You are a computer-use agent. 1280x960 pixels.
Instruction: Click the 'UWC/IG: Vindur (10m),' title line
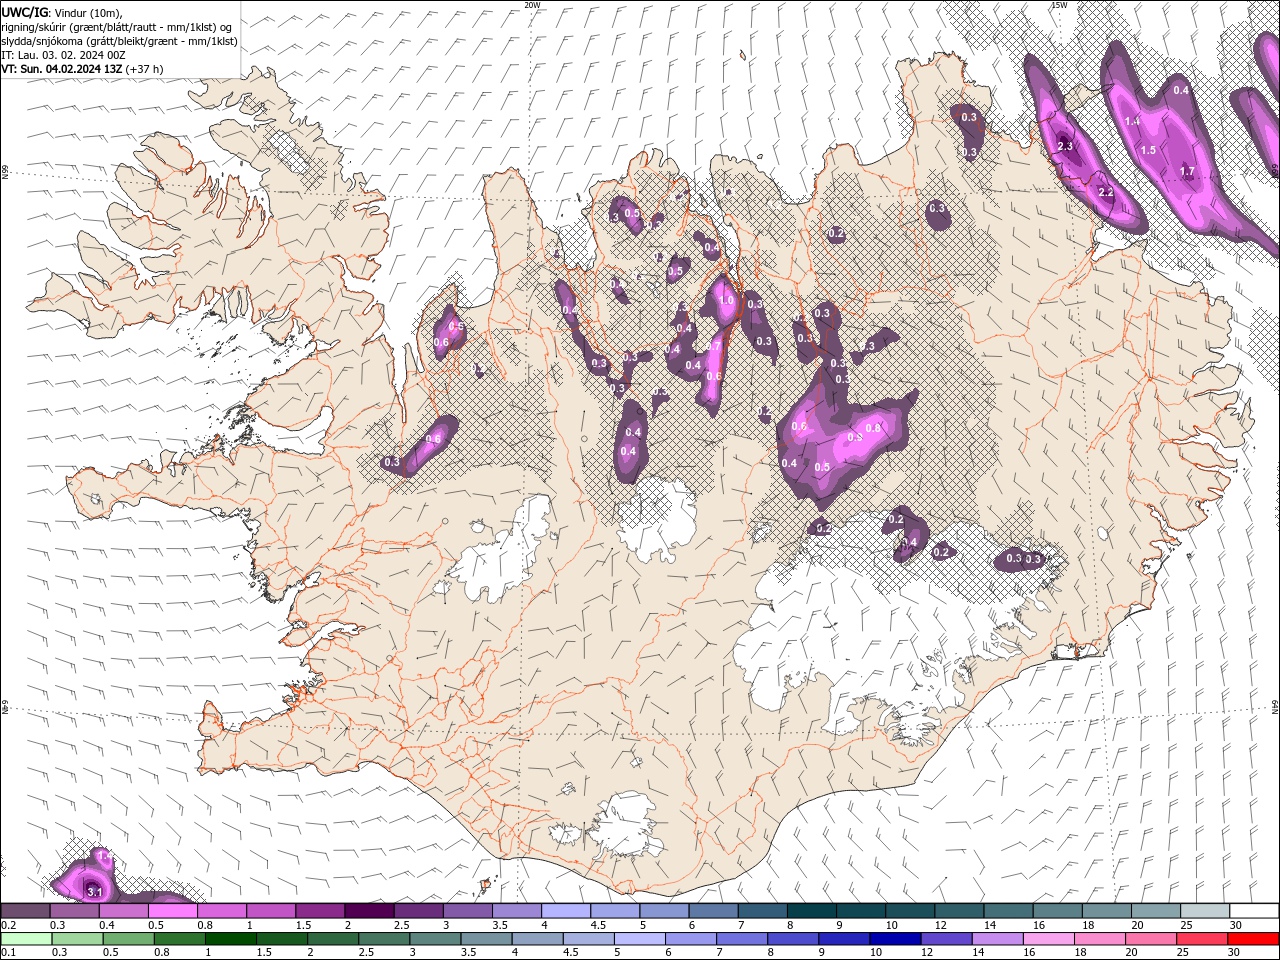pos(62,11)
